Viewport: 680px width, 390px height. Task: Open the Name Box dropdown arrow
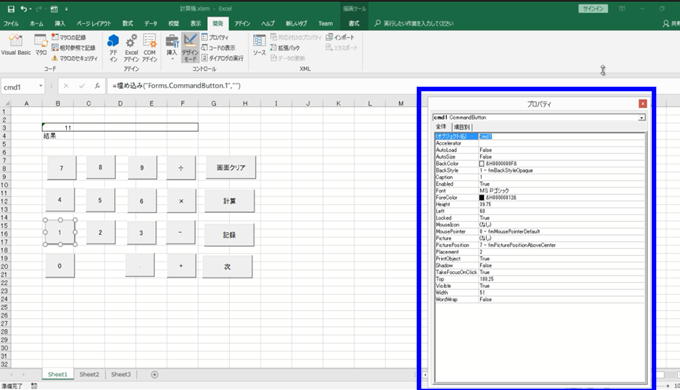click(x=41, y=86)
